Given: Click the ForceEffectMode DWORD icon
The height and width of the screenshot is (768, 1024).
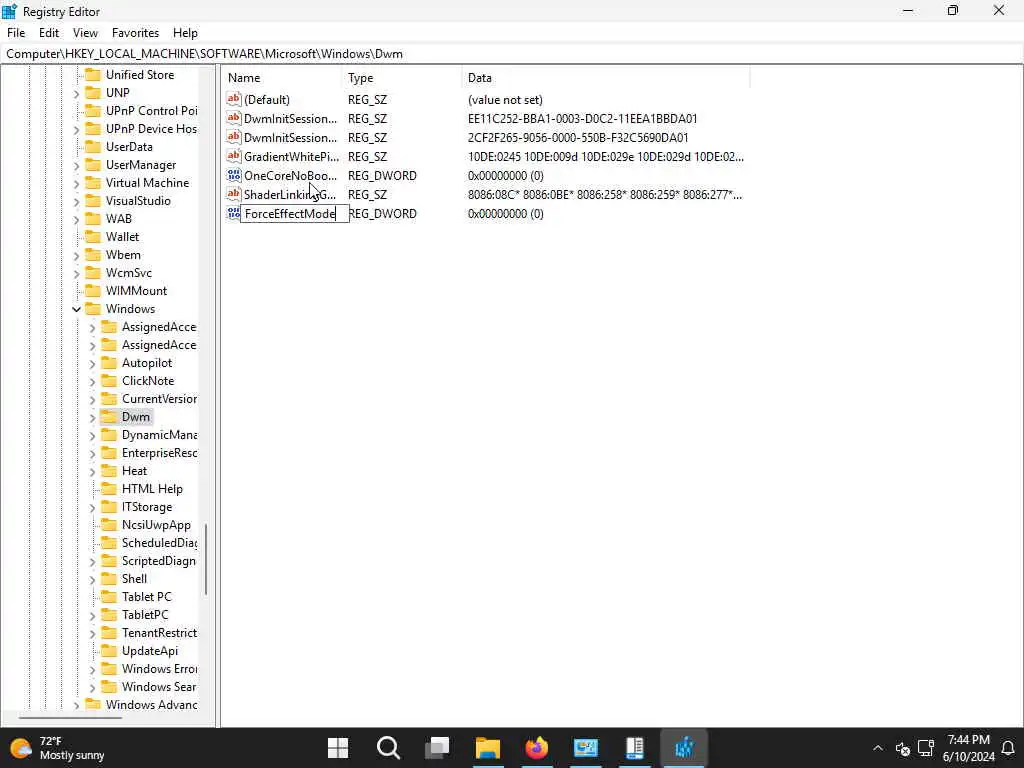Looking at the screenshot, I should [233, 213].
